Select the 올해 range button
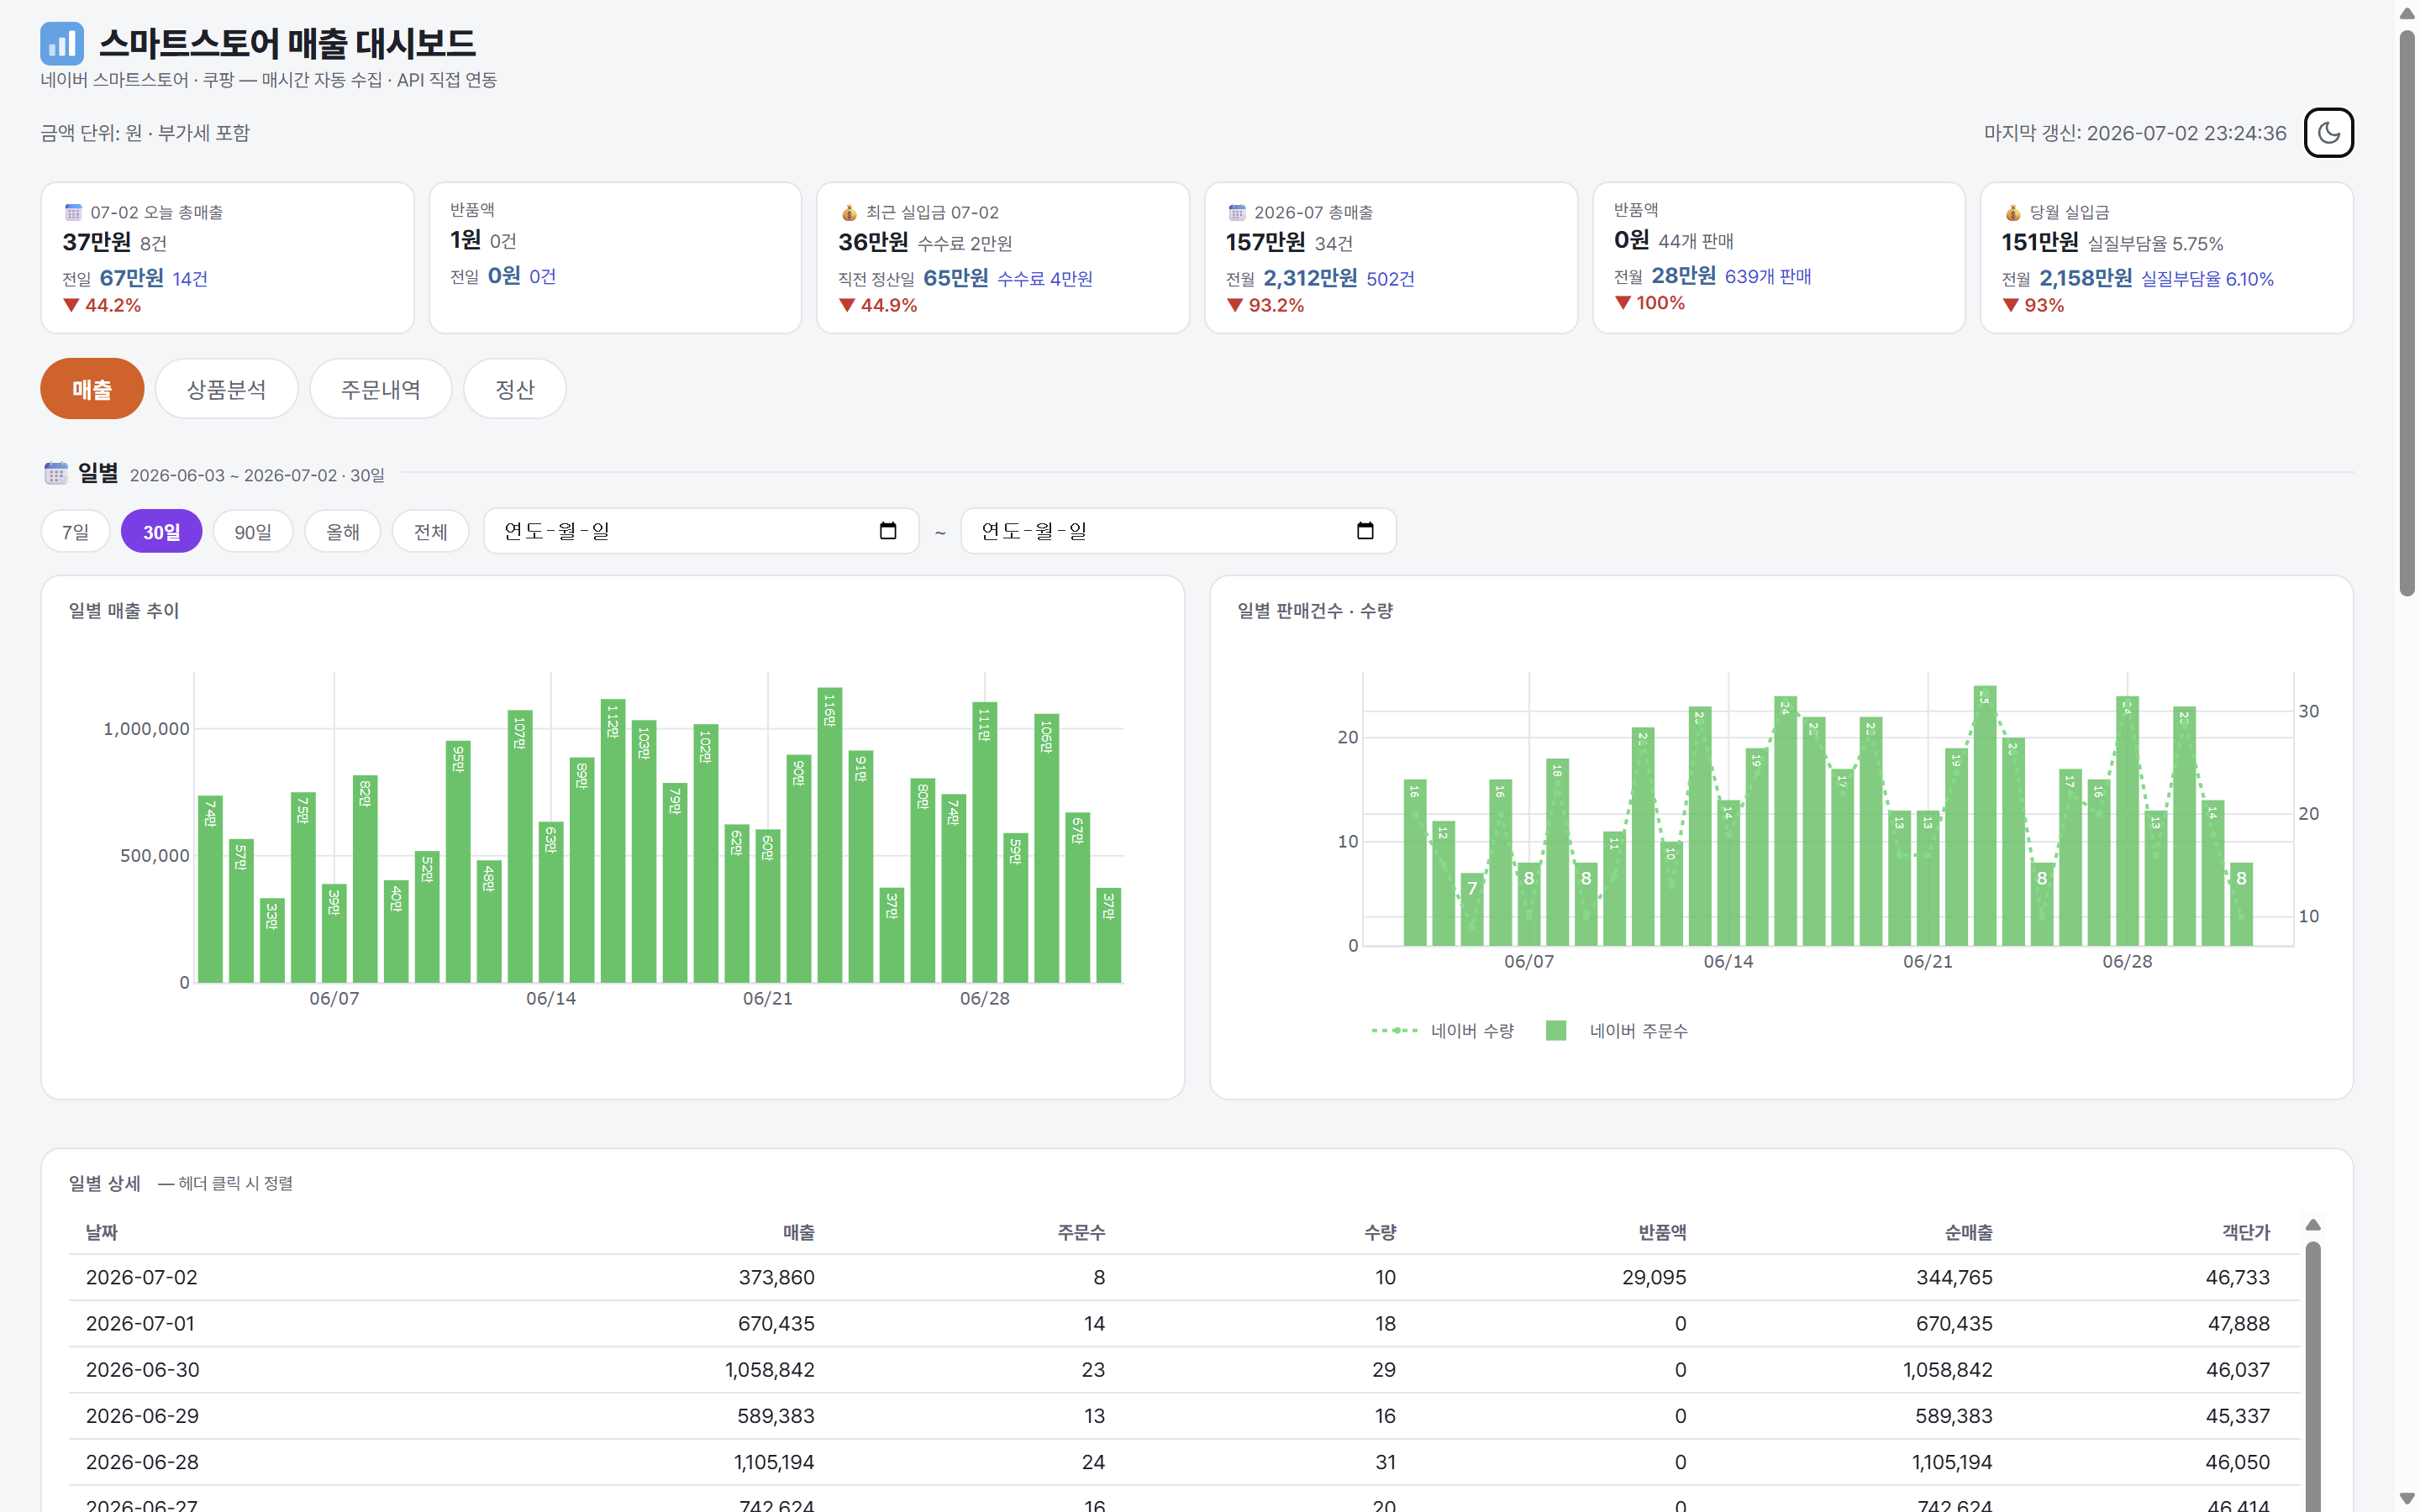The width and height of the screenshot is (2420, 1512). pyautogui.click(x=343, y=531)
